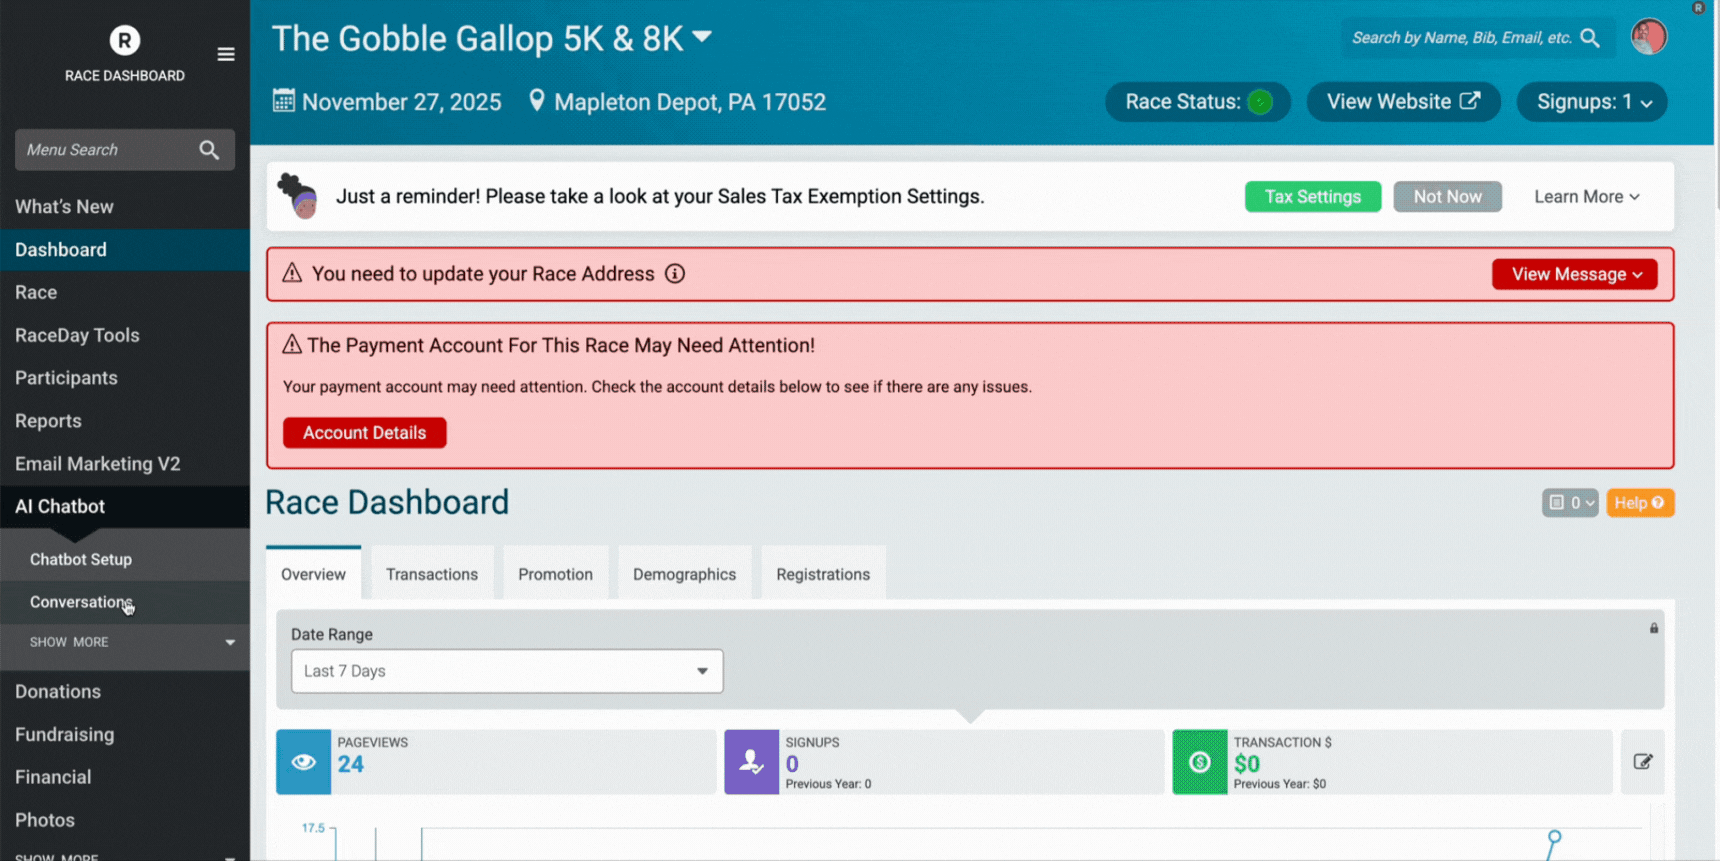Click the RunSignup logo icon

[125, 40]
